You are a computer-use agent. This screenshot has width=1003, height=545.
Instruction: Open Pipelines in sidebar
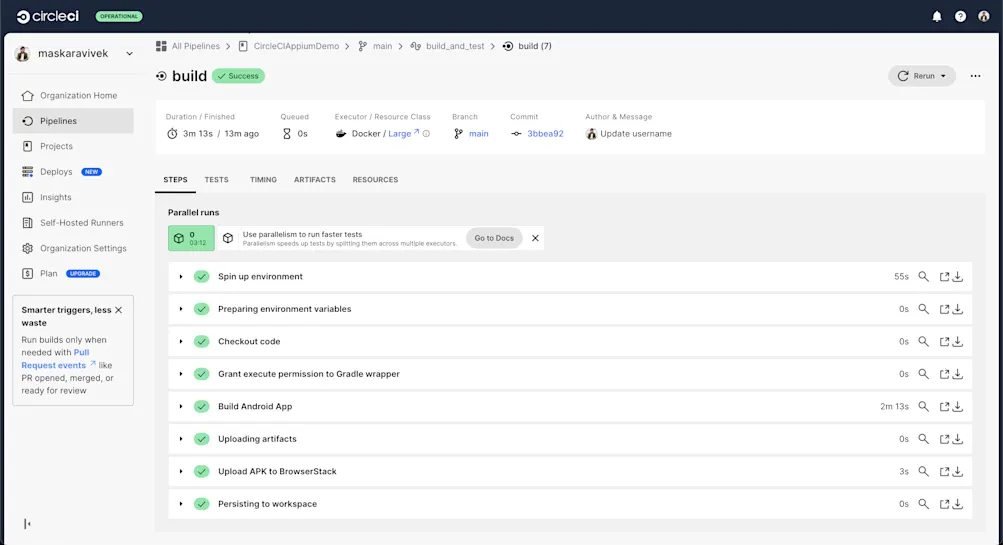(x=73, y=121)
